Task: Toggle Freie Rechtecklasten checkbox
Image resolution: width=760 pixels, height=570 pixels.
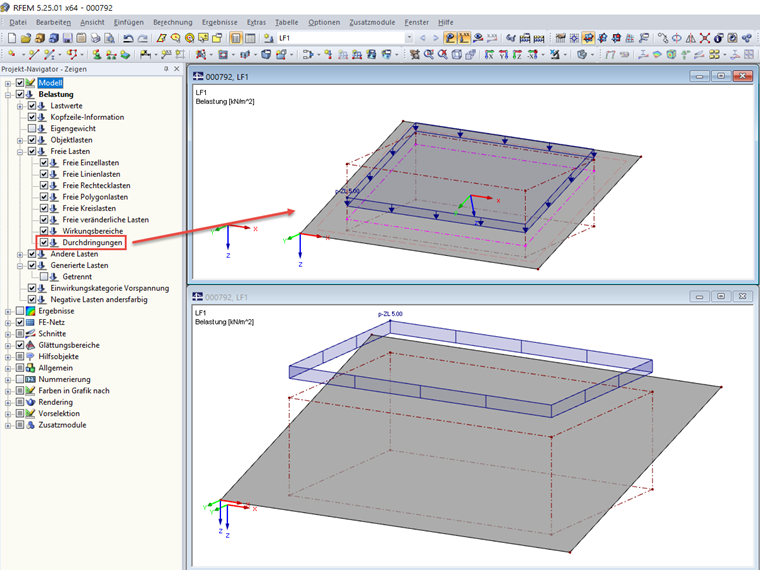Action: pos(44,185)
